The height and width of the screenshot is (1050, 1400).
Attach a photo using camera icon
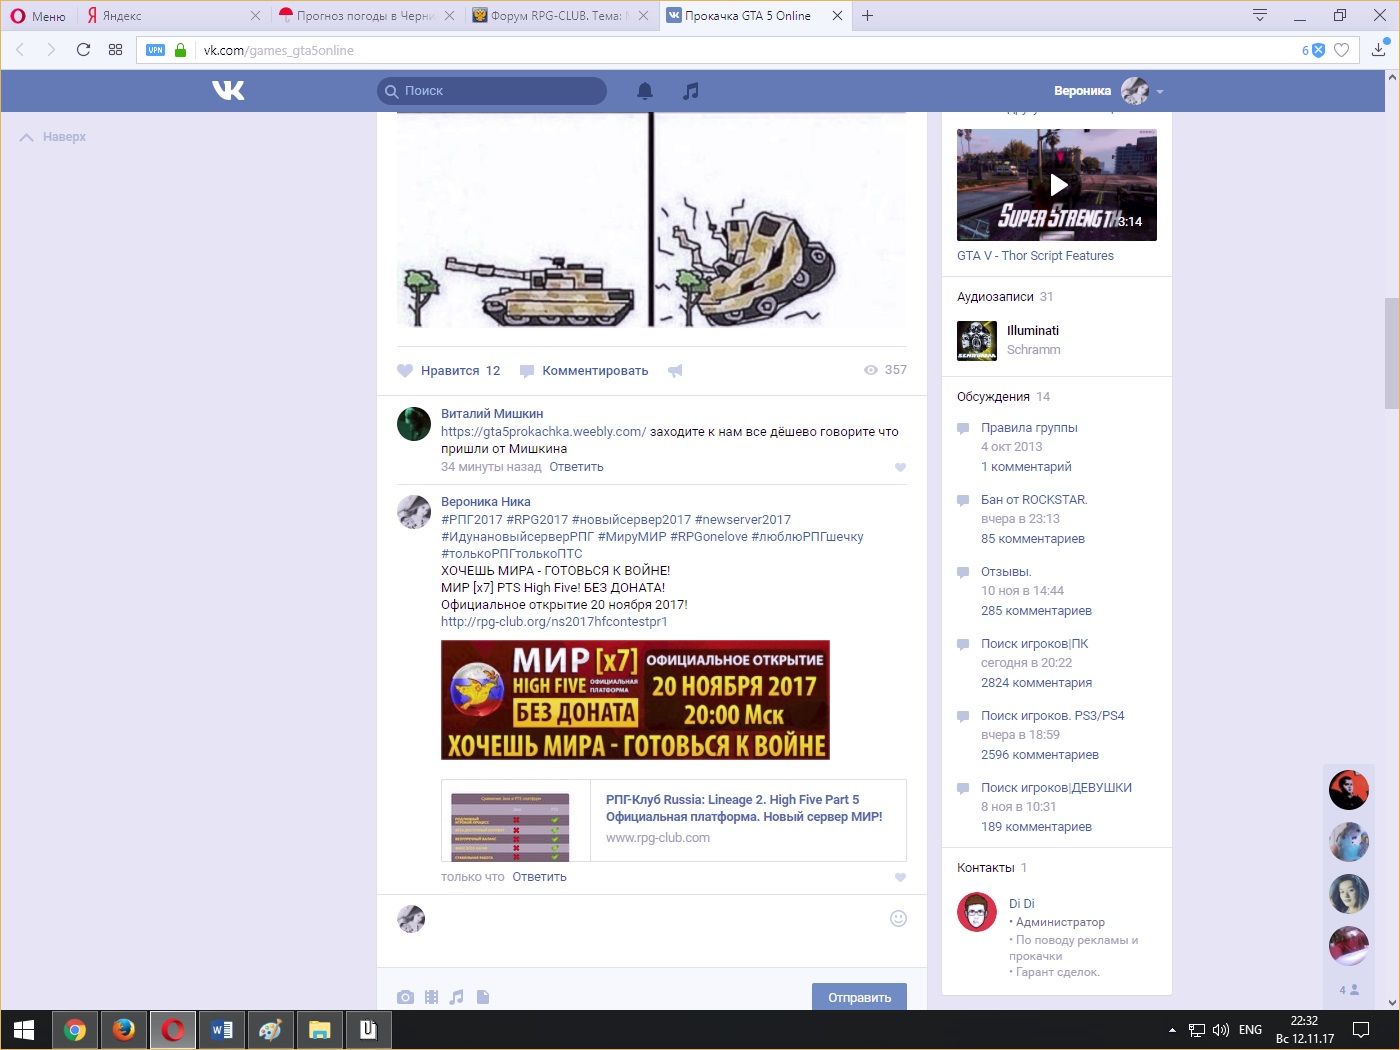[x=405, y=997]
